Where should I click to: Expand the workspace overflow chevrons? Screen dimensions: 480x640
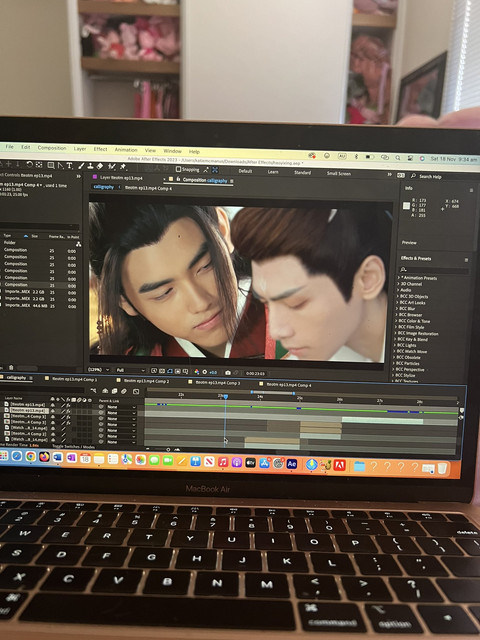pos(389,174)
